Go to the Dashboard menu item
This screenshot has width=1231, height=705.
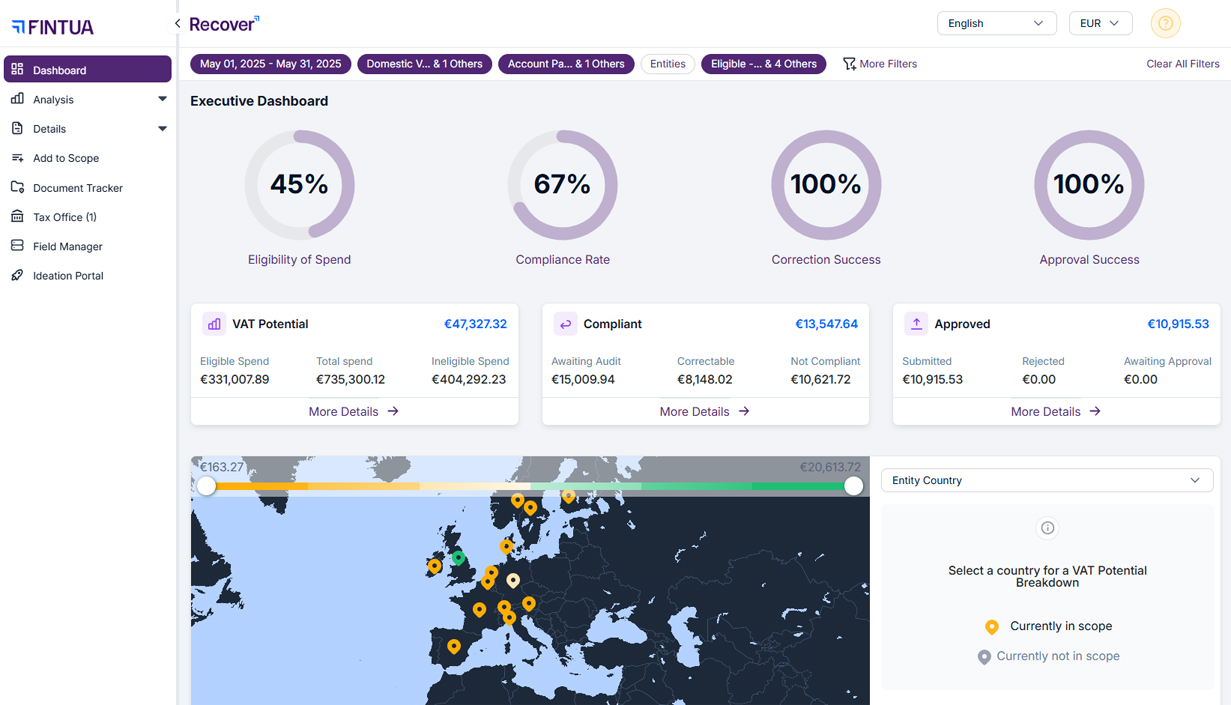click(x=87, y=70)
